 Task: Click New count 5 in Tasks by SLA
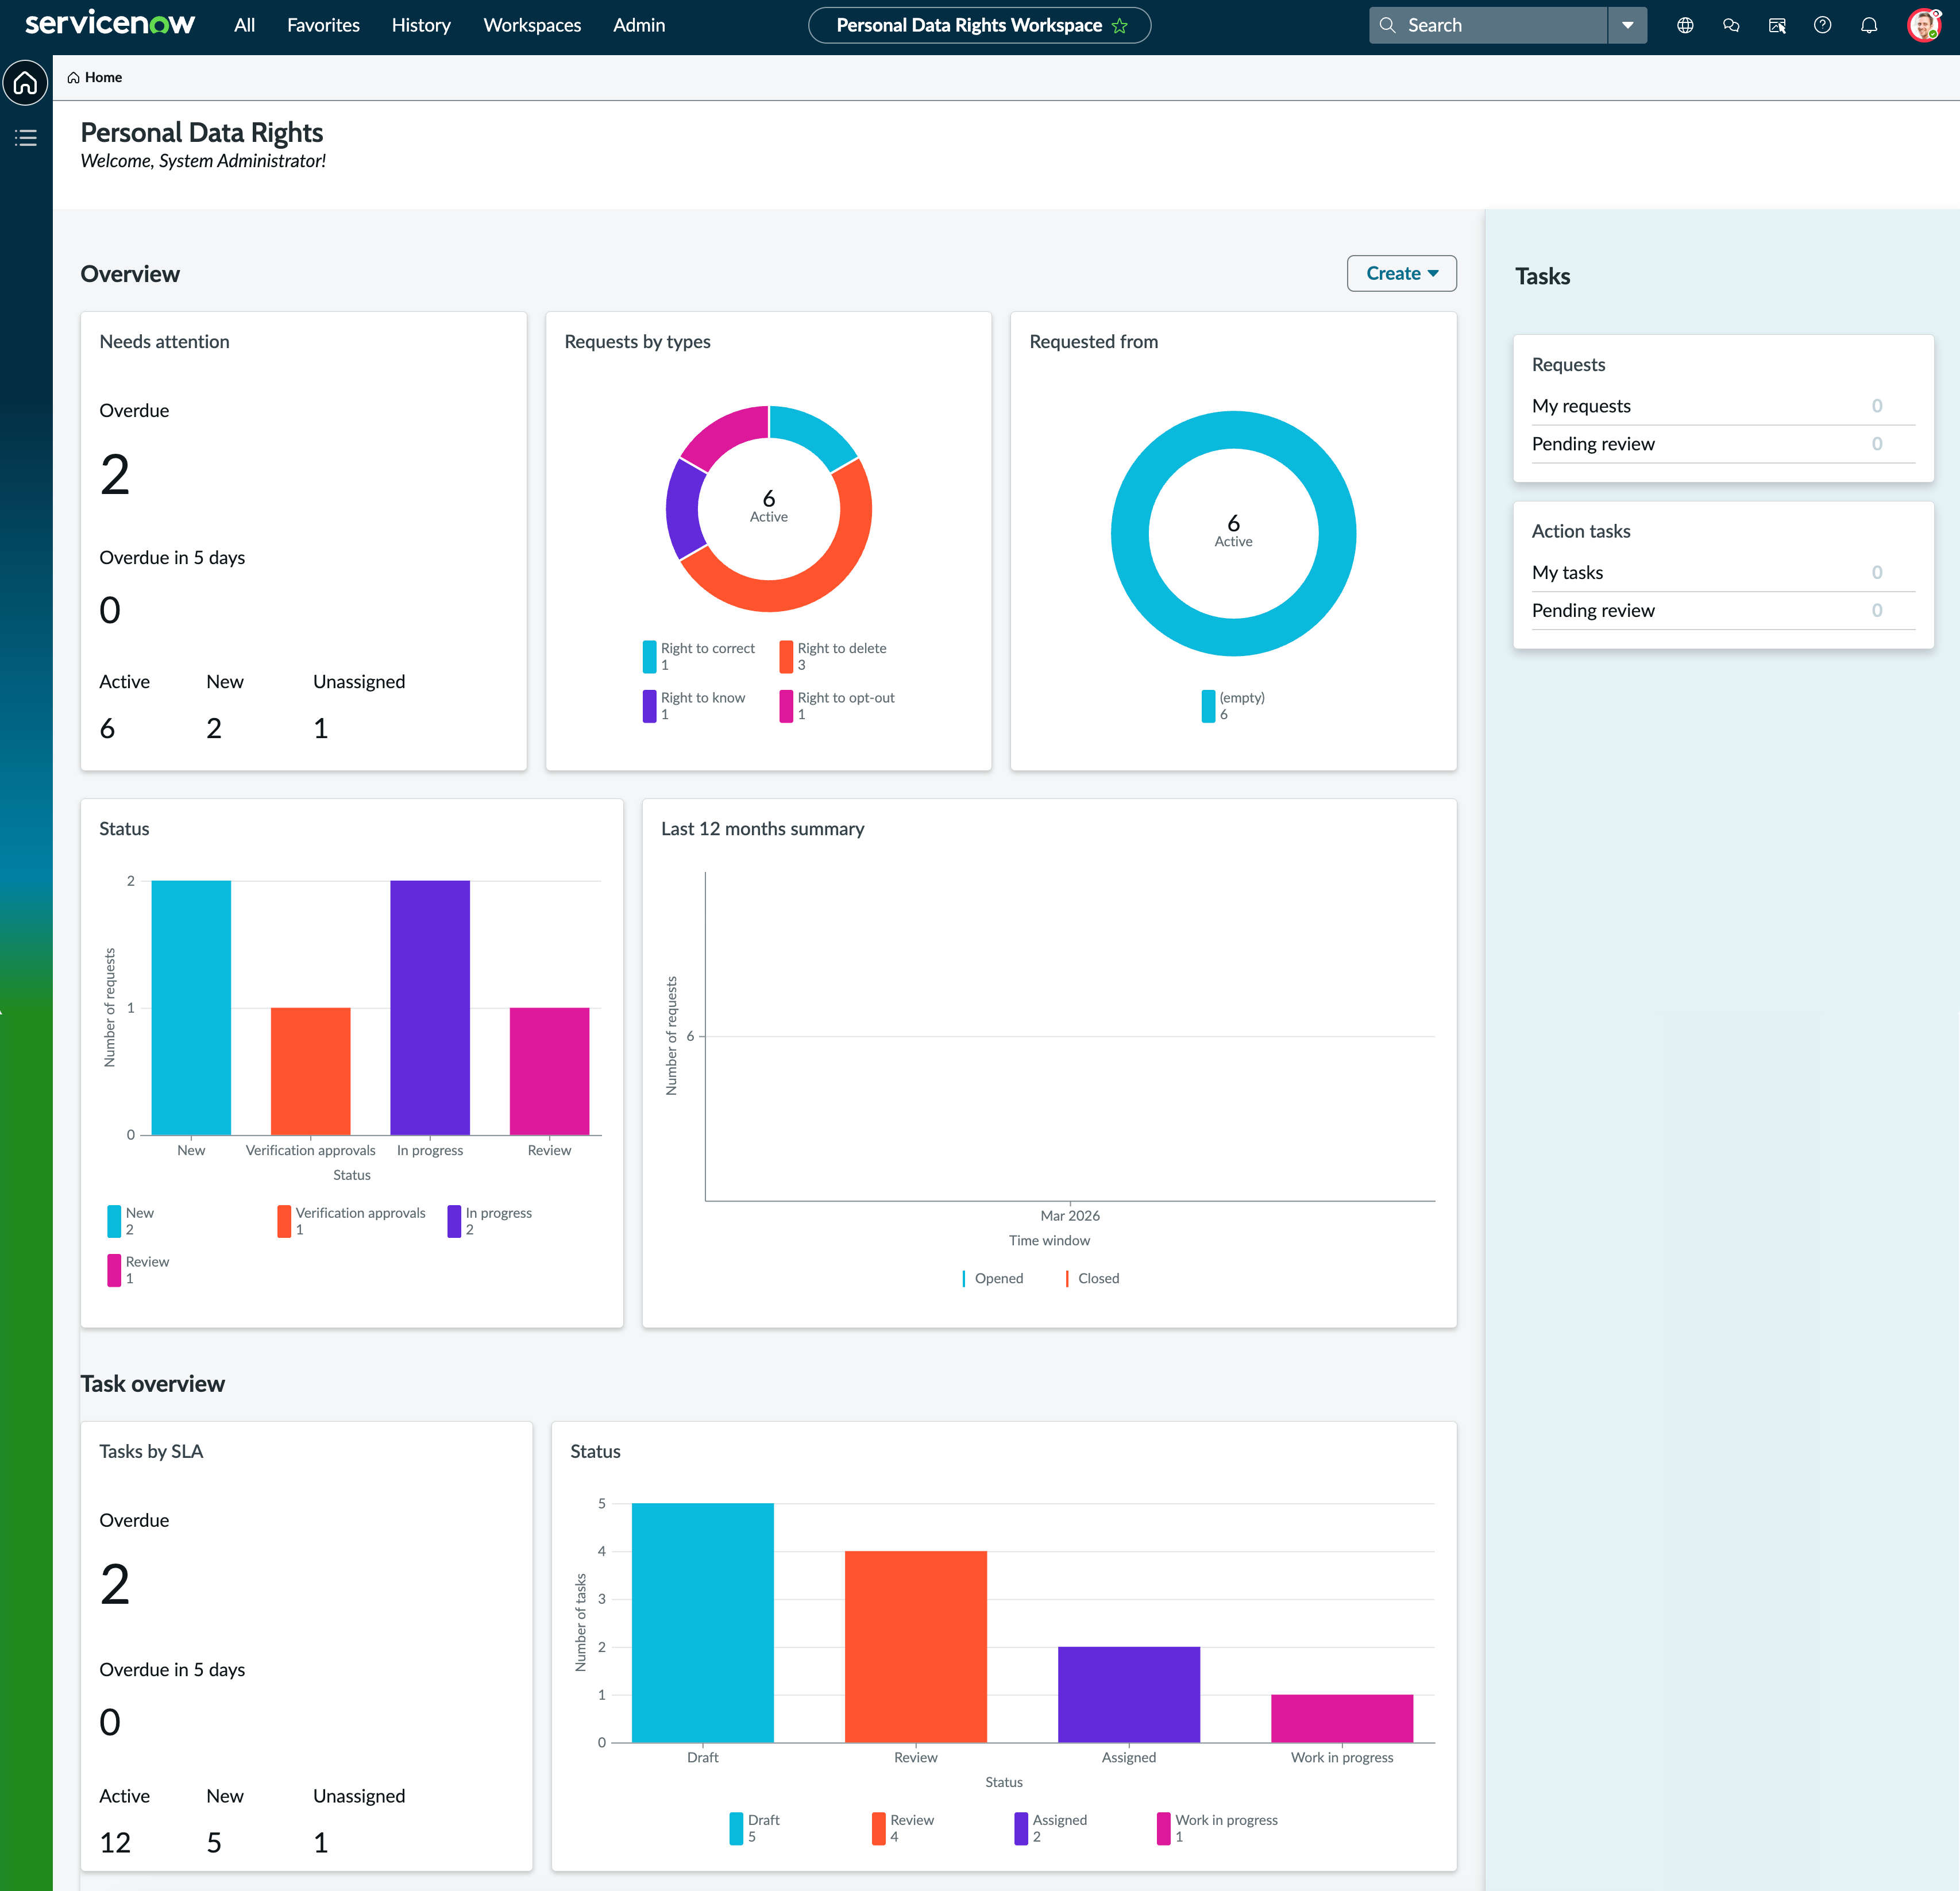[x=214, y=1843]
